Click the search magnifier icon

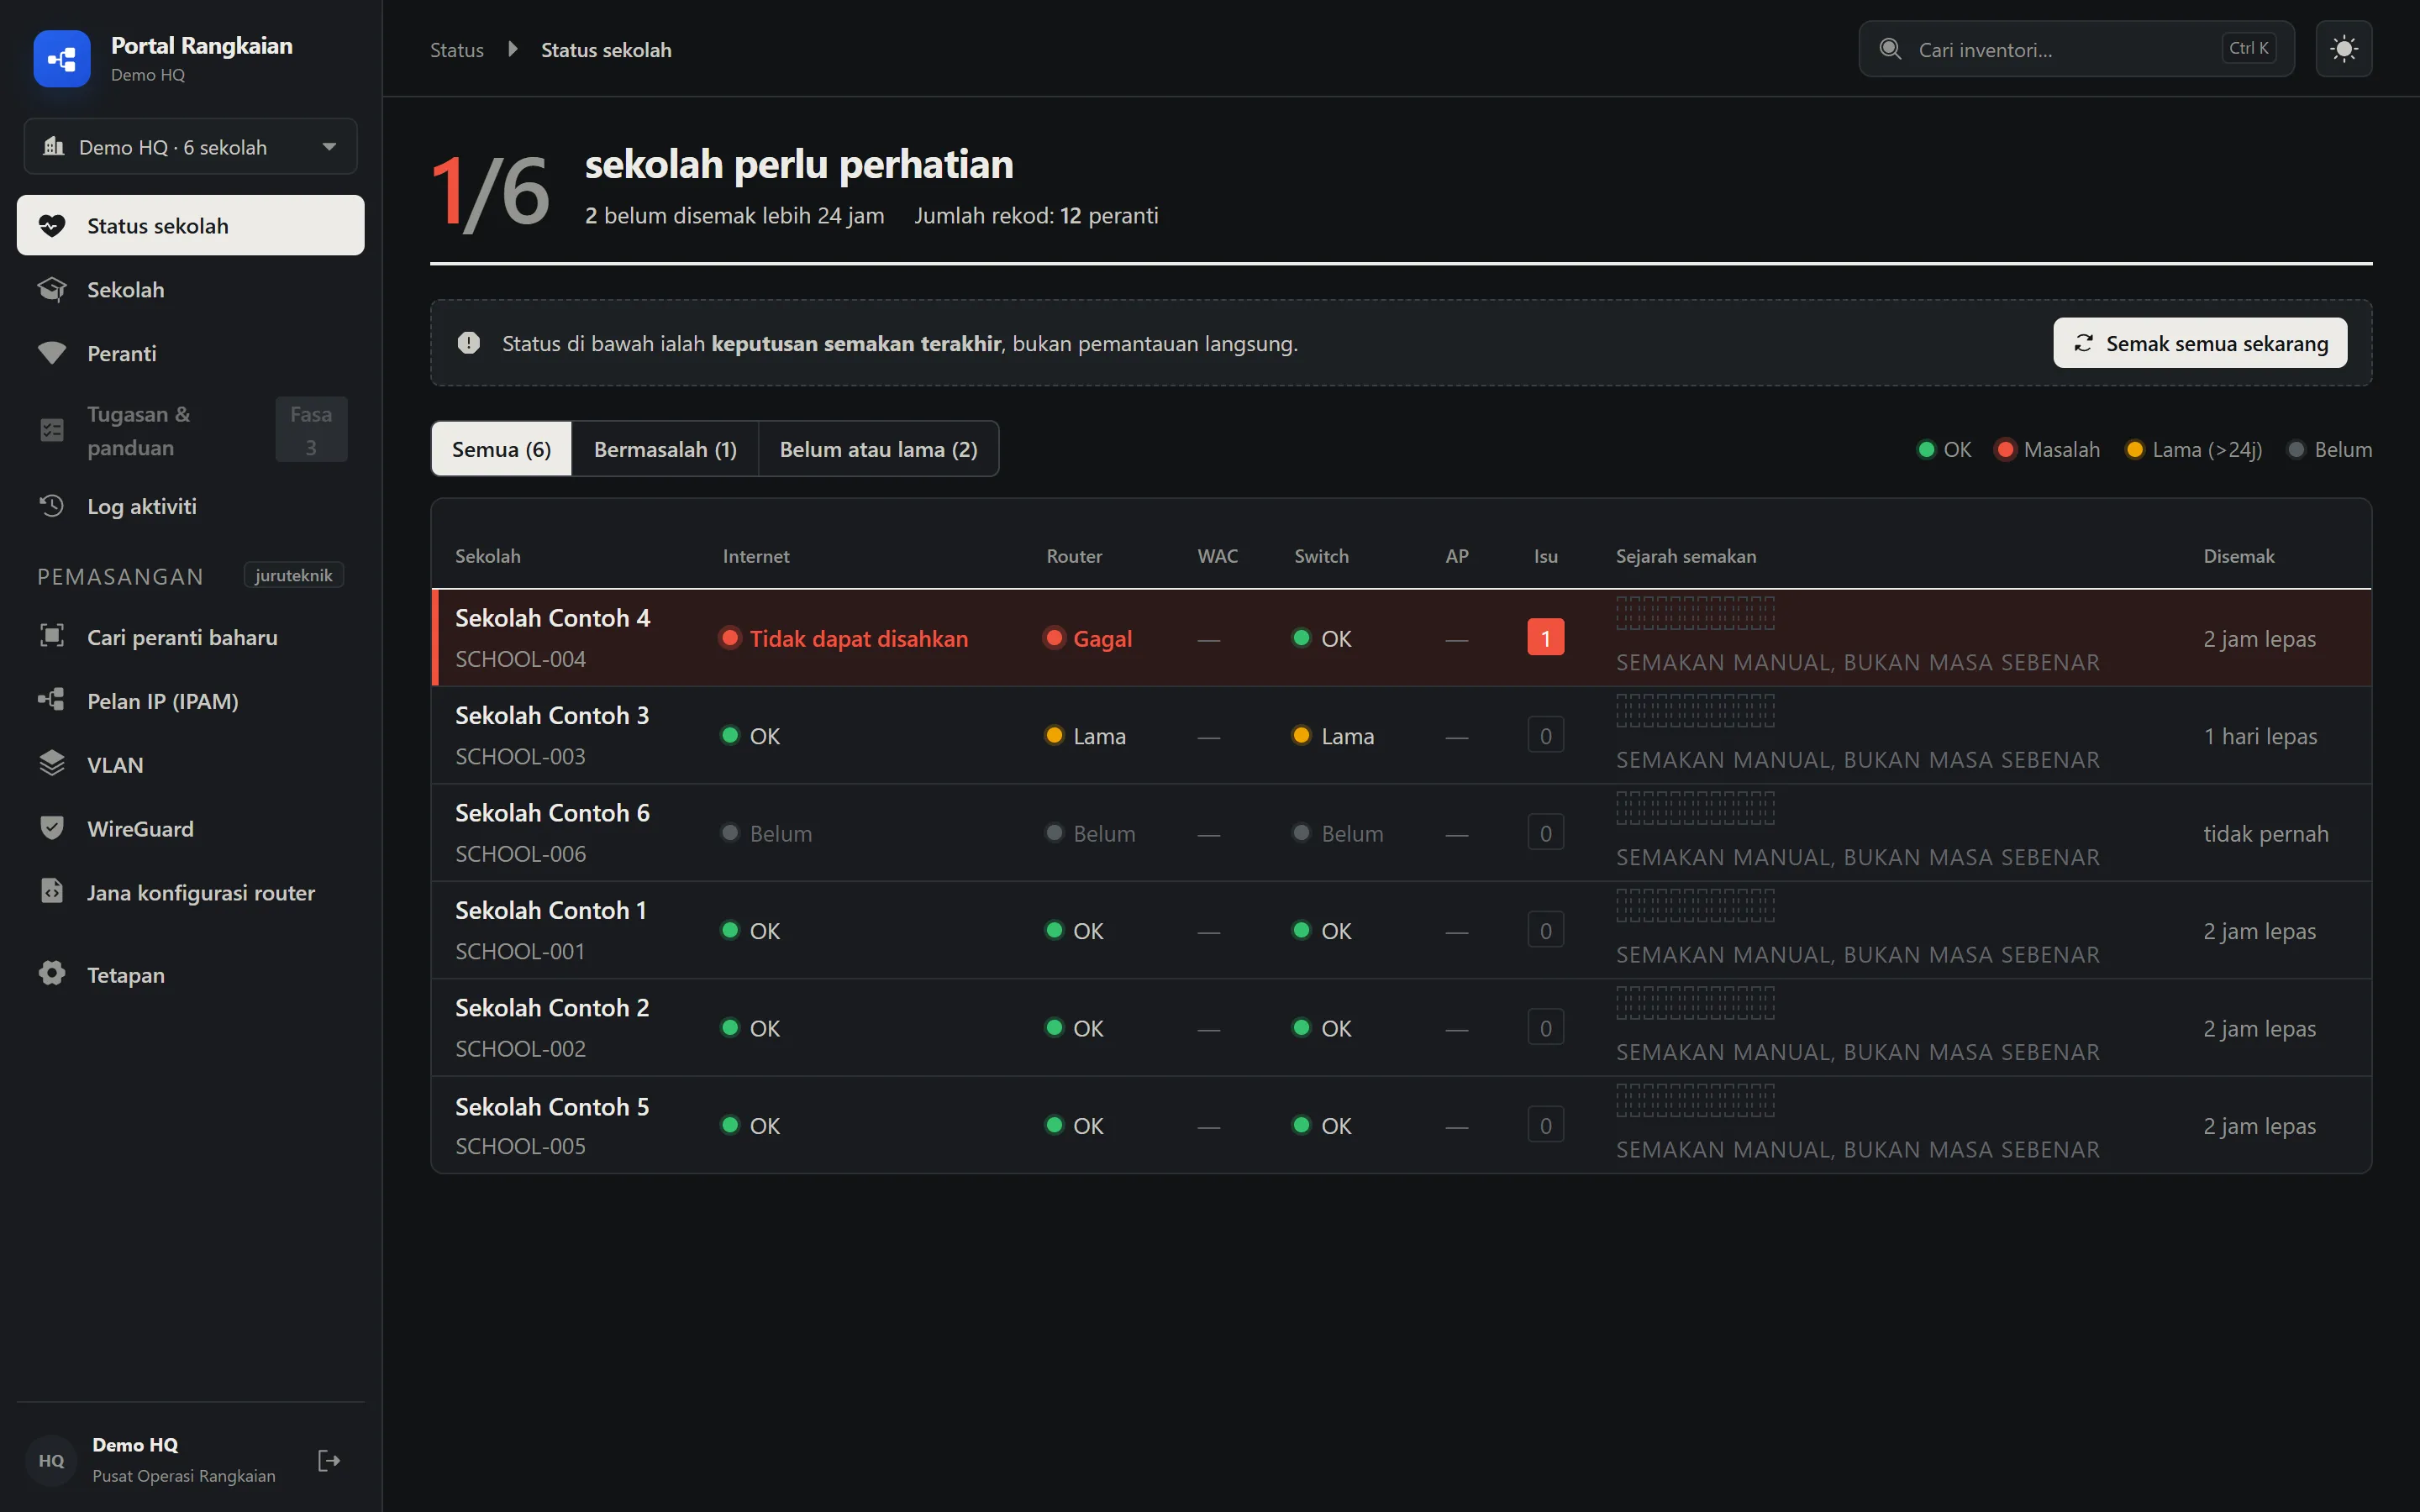point(1890,49)
